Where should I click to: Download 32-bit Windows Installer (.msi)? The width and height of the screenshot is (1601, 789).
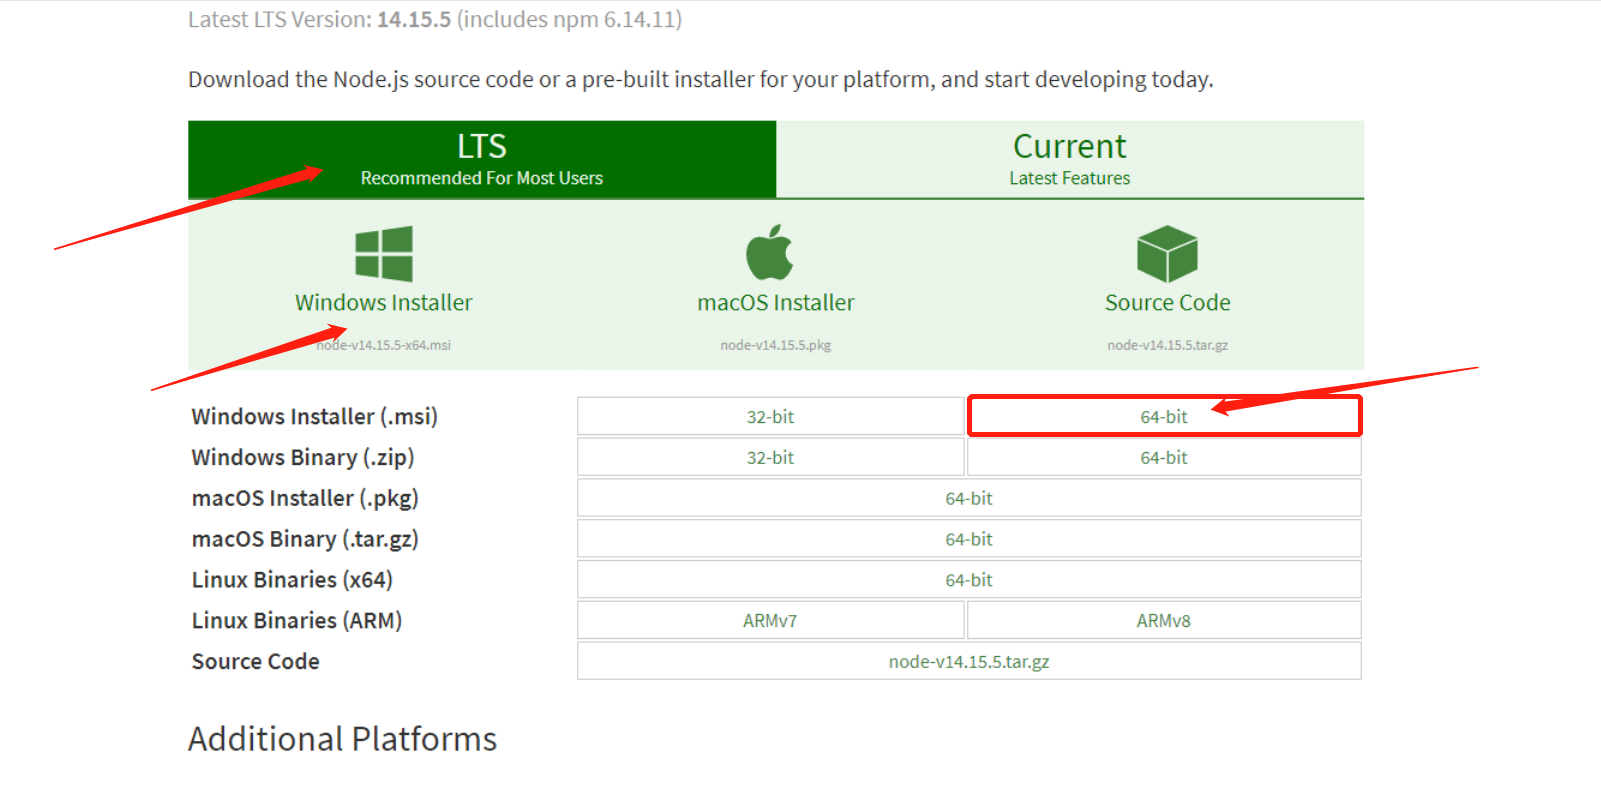(x=770, y=416)
